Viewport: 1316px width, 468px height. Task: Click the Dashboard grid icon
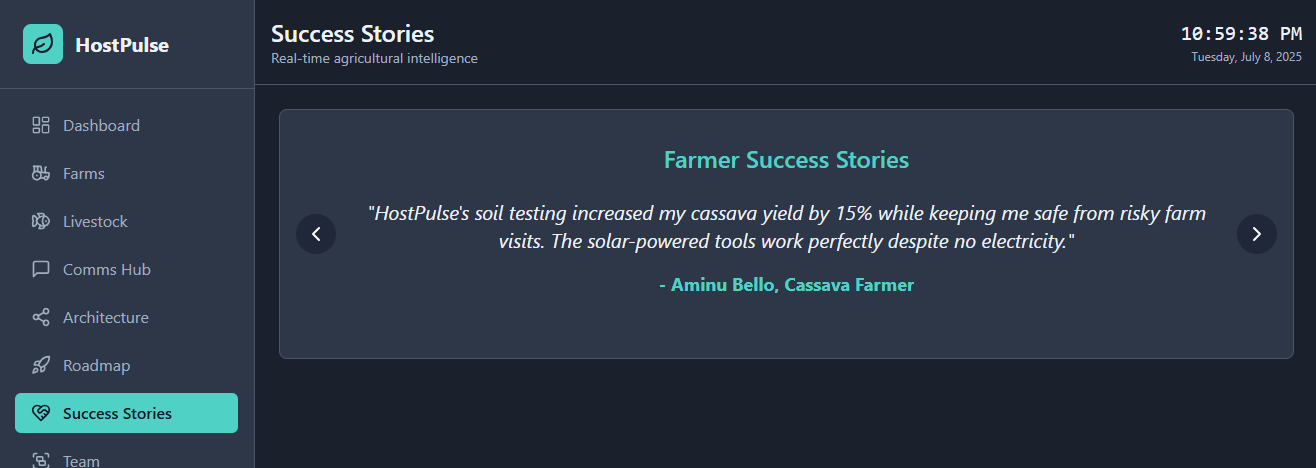coord(41,125)
